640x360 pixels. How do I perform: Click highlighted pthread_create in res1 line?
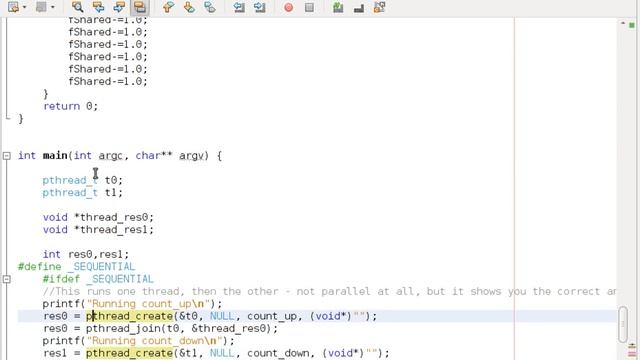point(129,353)
